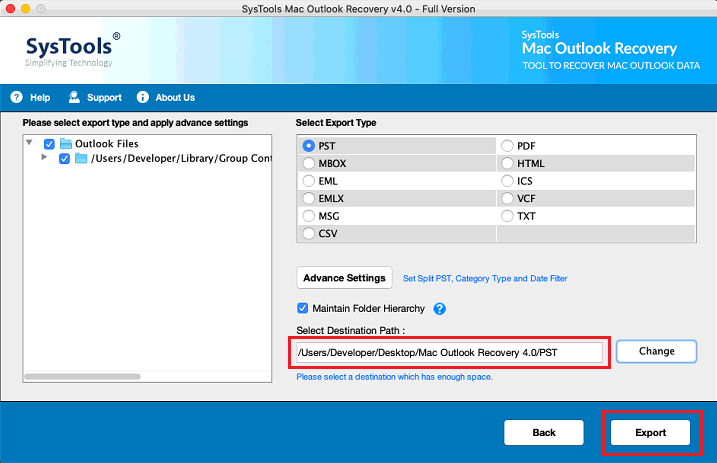Open the About Us menu item

point(175,98)
